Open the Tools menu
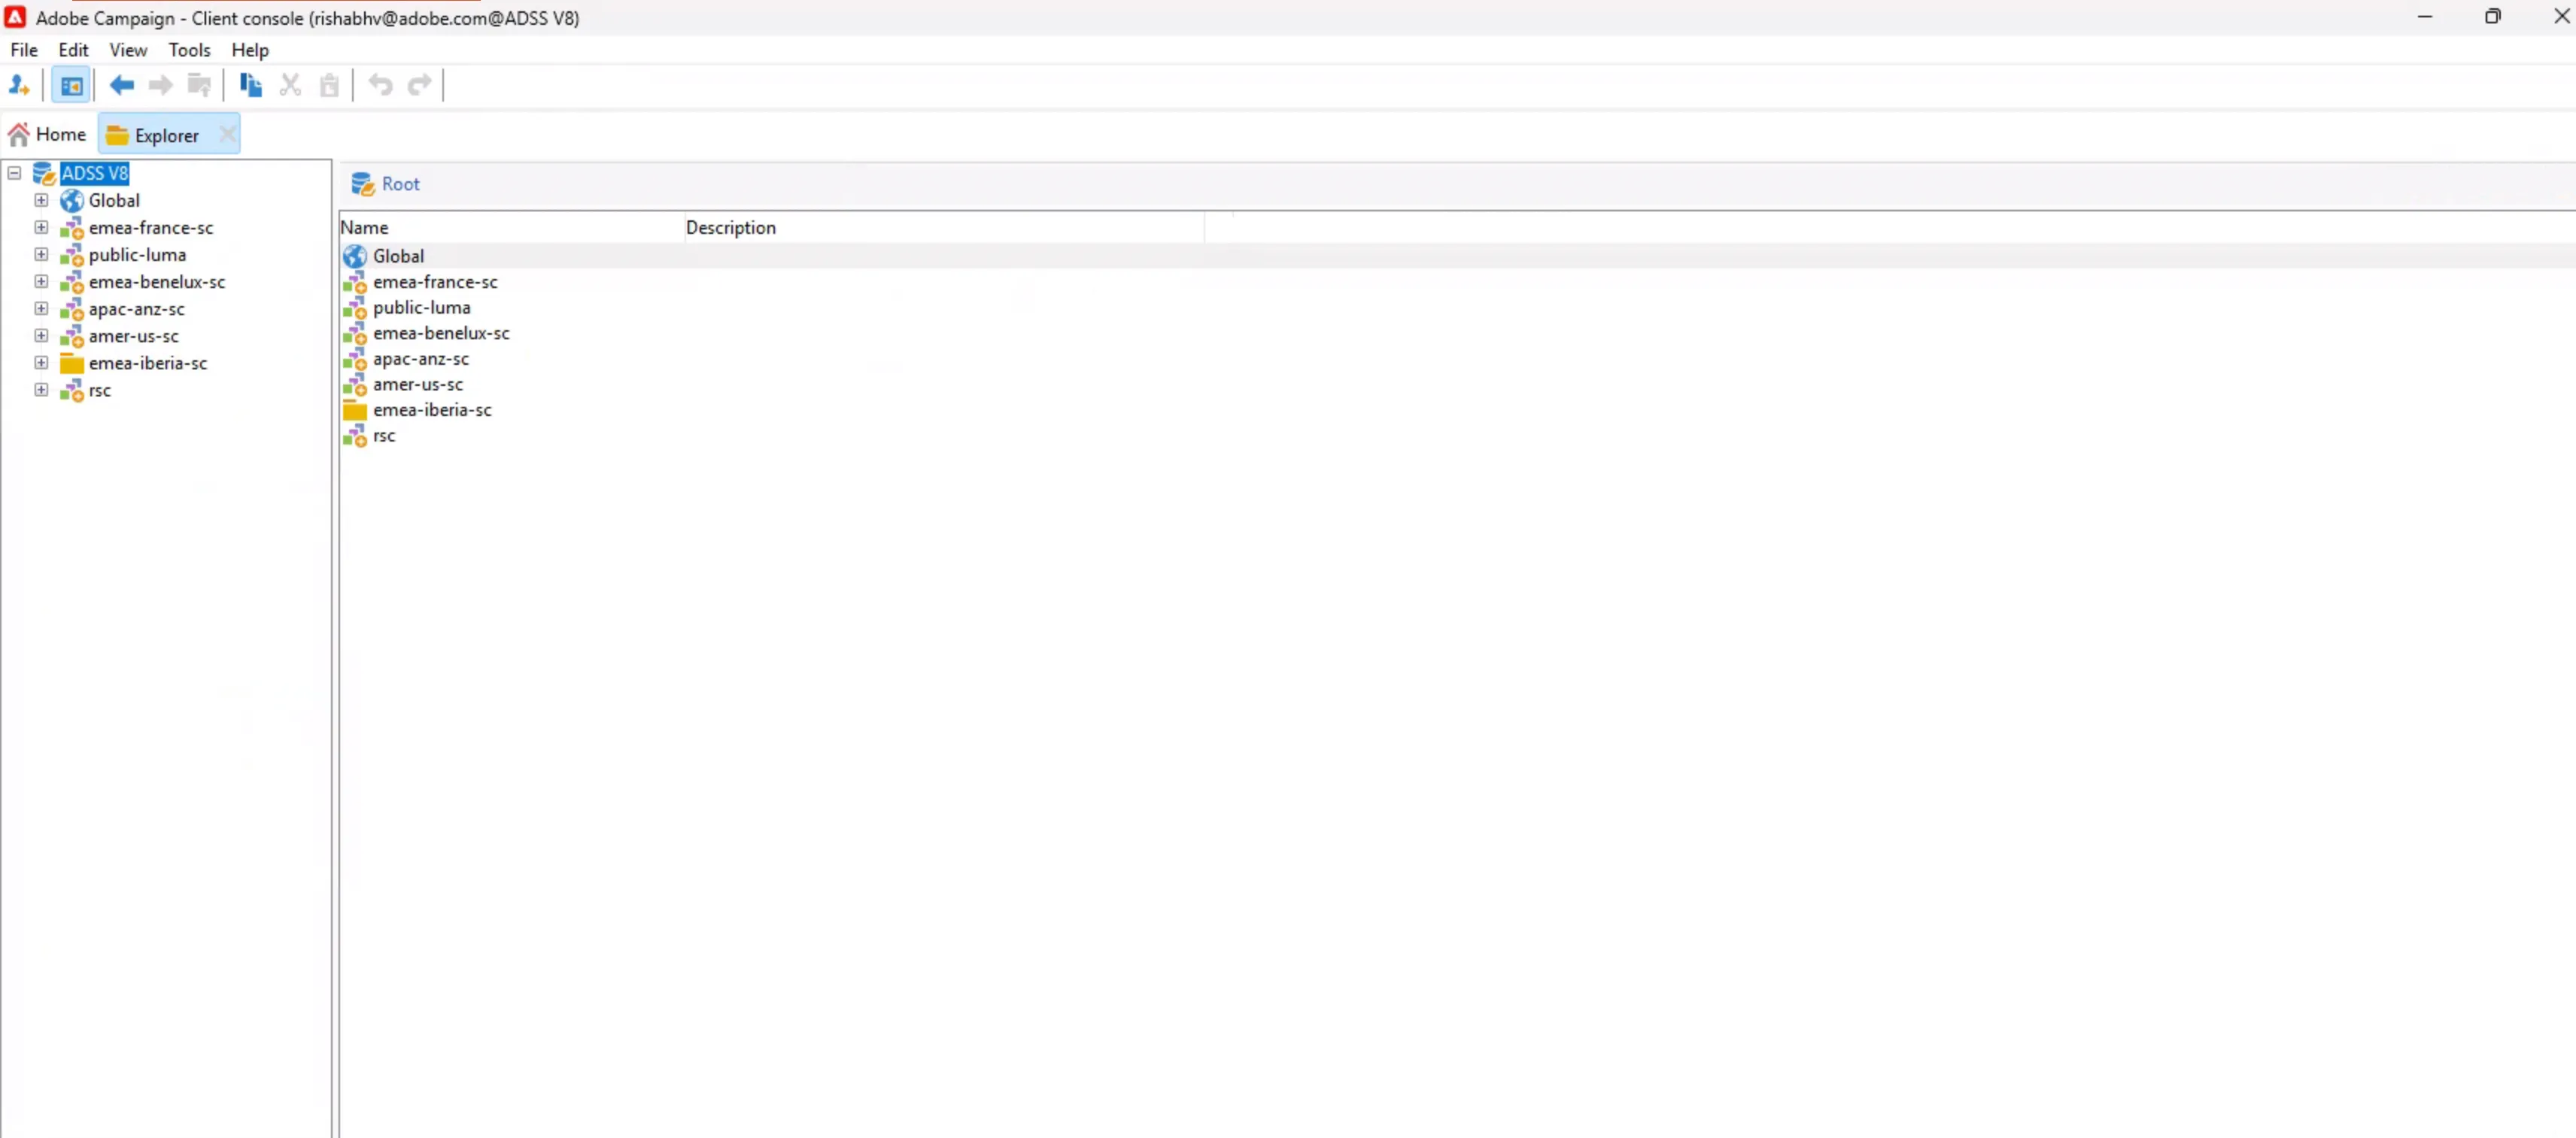Image resolution: width=2576 pixels, height=1138 pixels. tap(189, 50)
